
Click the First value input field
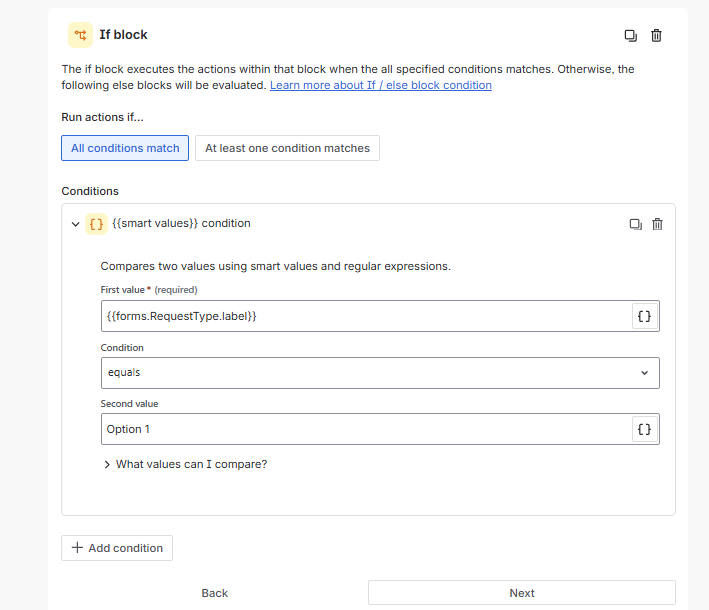[366, 316]
